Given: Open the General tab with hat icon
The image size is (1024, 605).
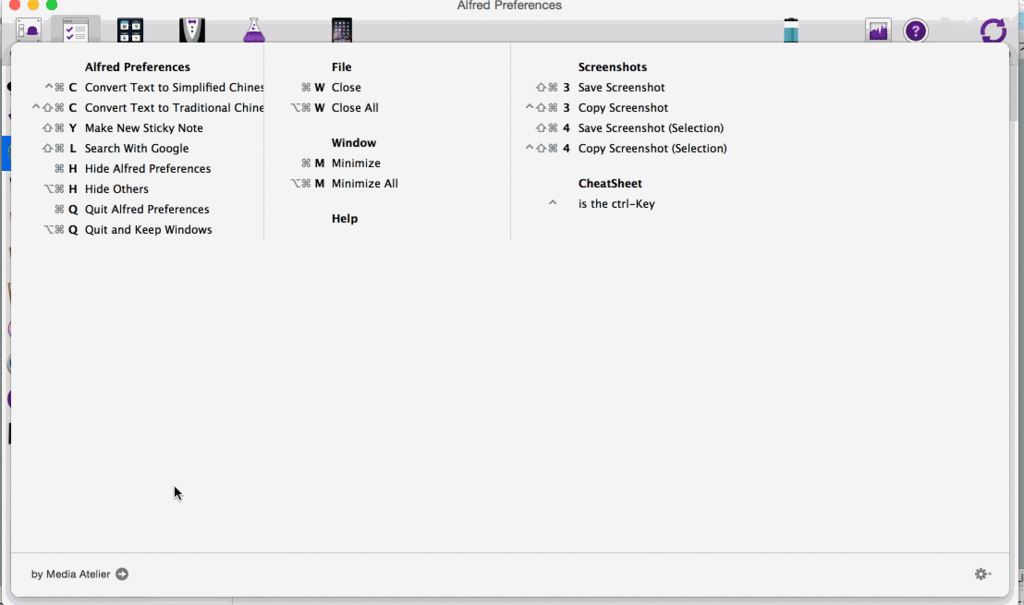Looking at the screenshot, I should click(29, 30).
